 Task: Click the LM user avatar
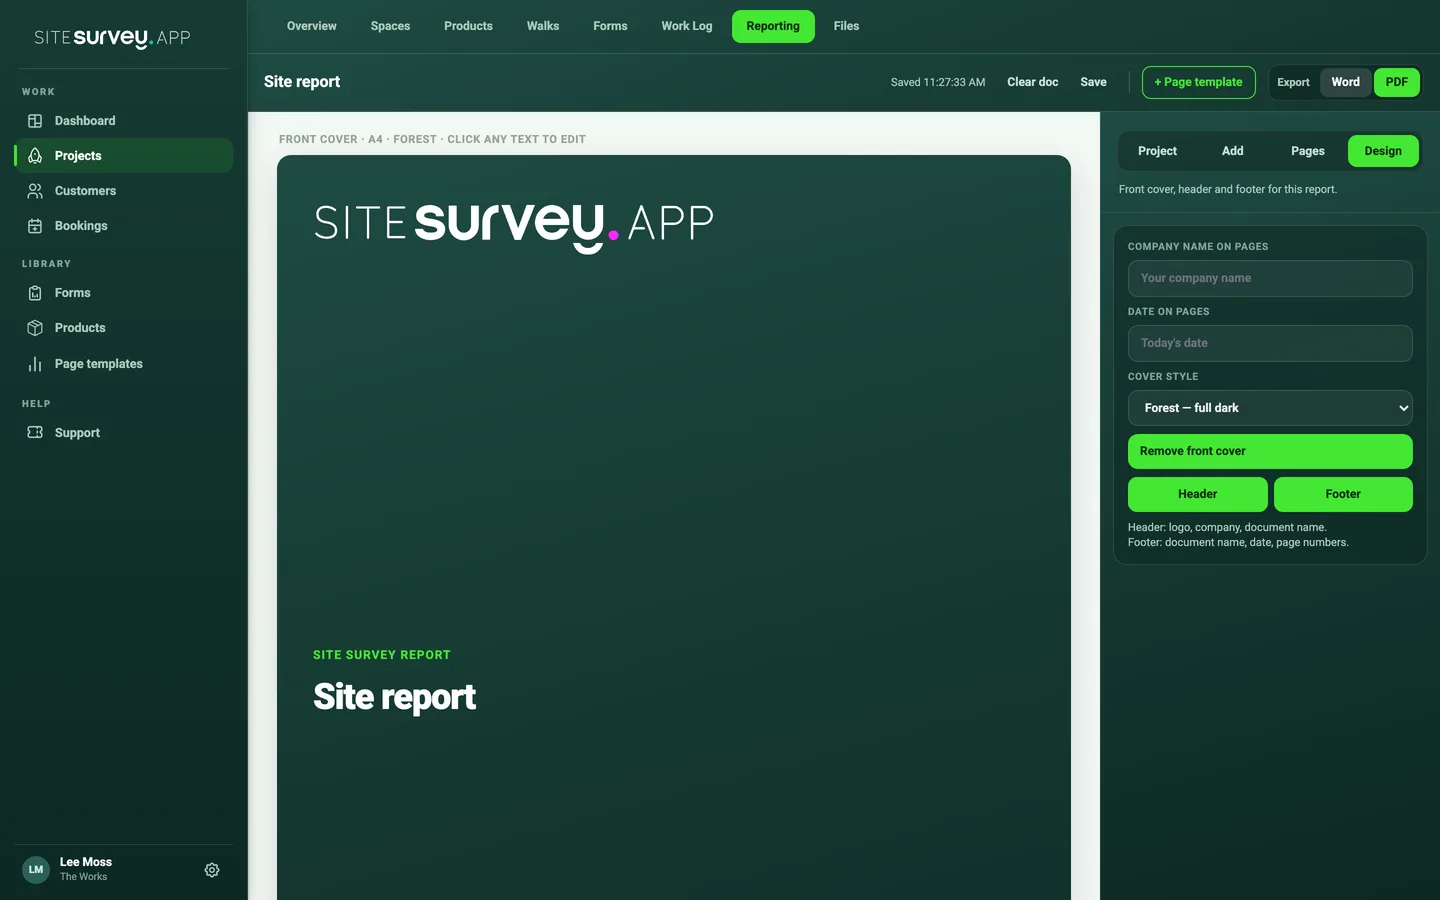click(x=36, y=870)
